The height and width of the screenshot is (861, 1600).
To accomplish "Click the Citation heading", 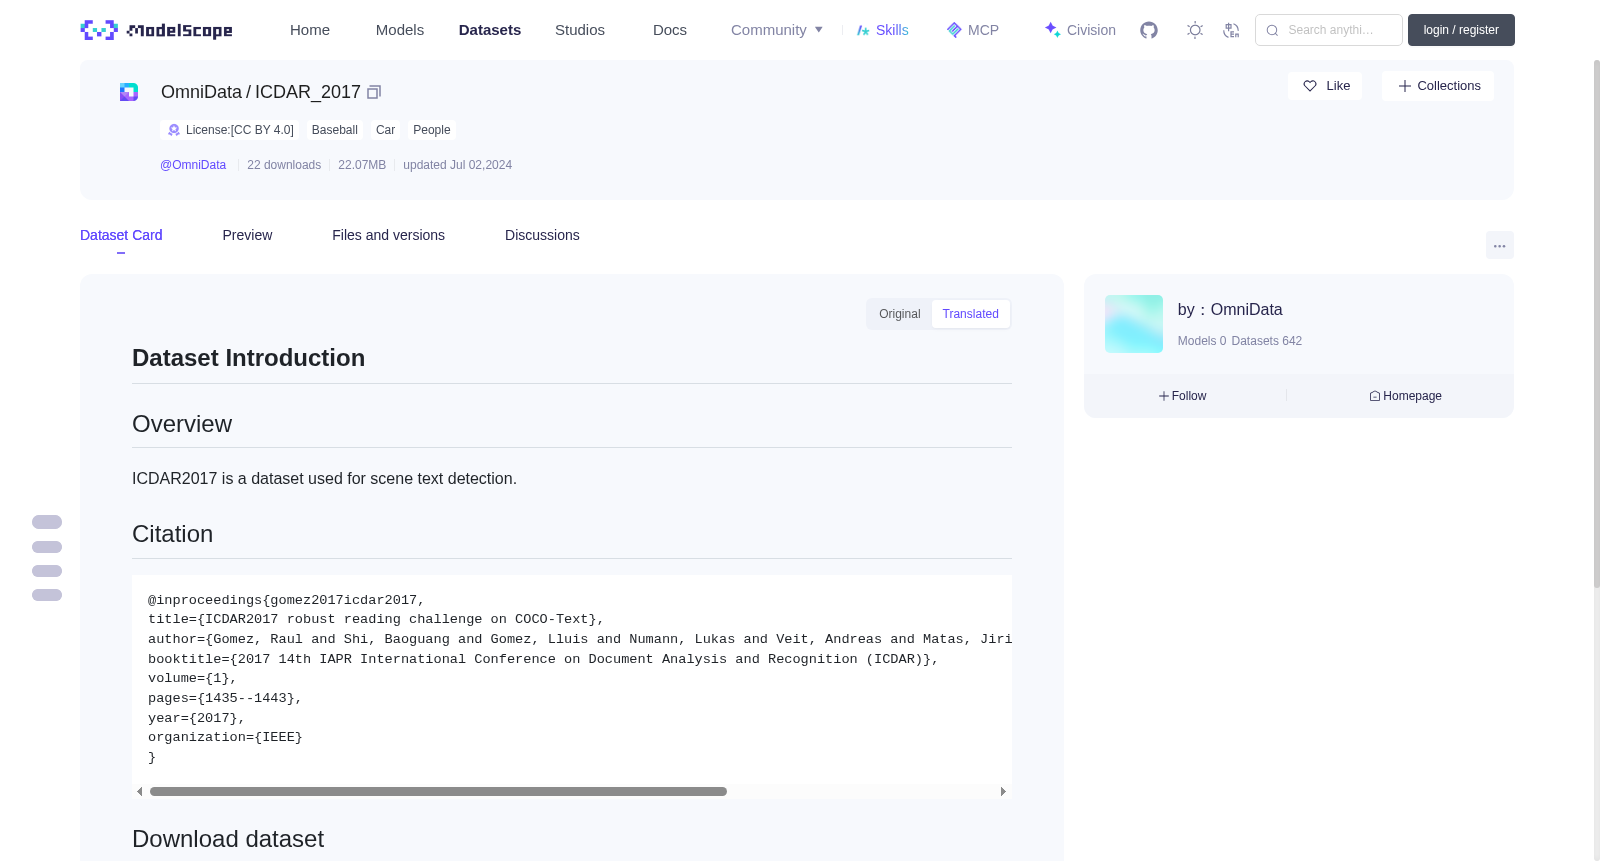I will tap(173, 534).
